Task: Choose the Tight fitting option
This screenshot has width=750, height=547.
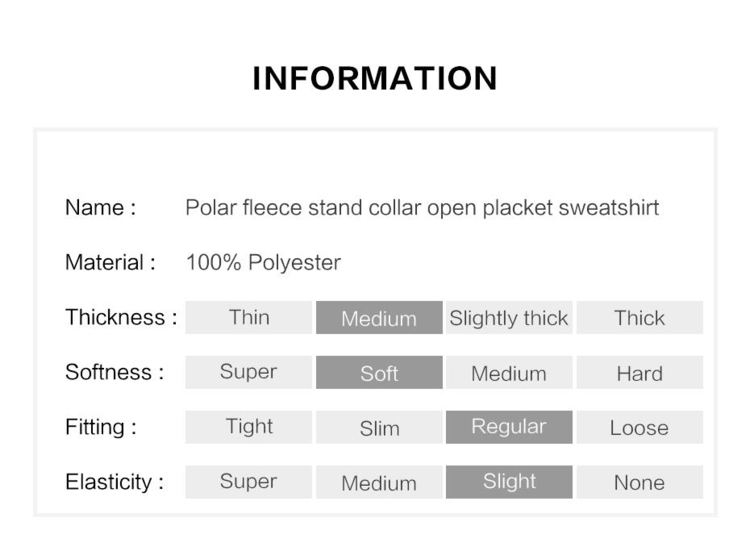Action: click(x=249, y=427)
